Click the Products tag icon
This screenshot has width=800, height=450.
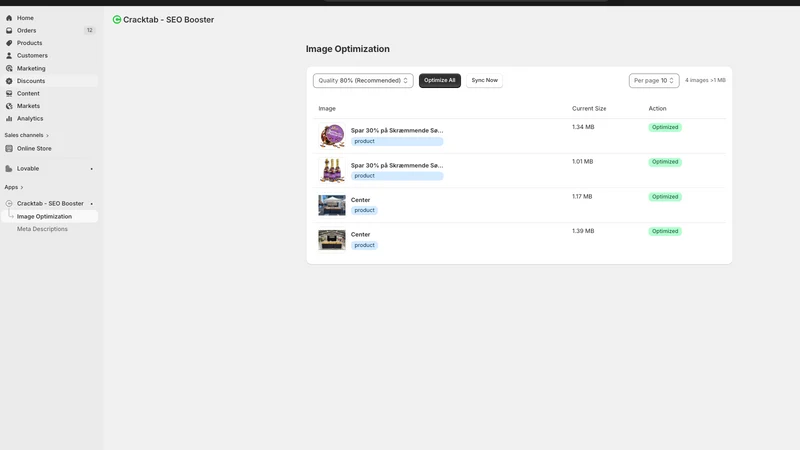click(x=9, y=43)
